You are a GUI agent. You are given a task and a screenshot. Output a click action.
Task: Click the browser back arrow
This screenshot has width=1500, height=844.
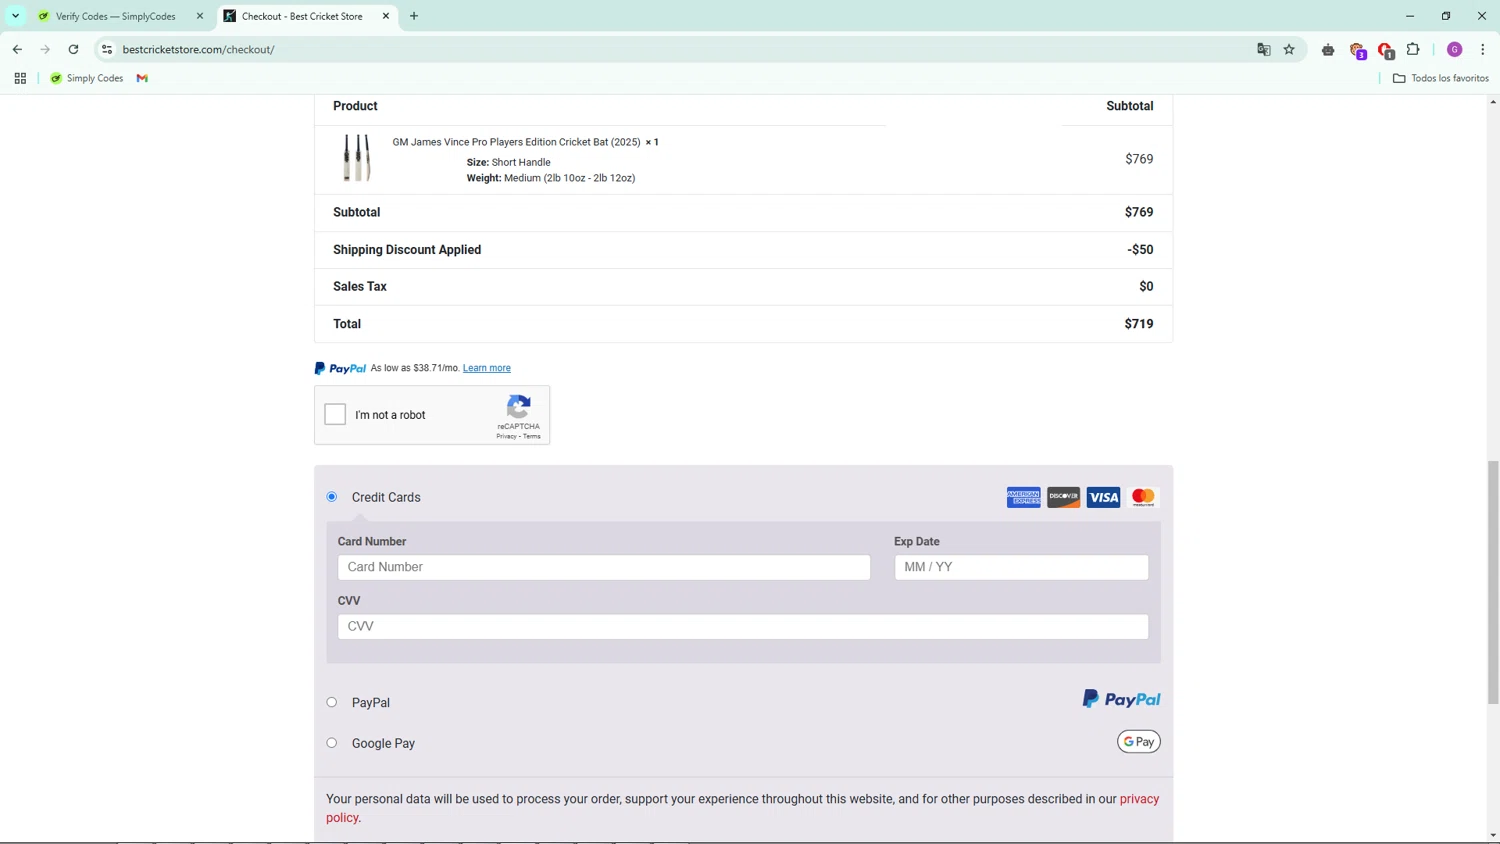coord(17,49)
